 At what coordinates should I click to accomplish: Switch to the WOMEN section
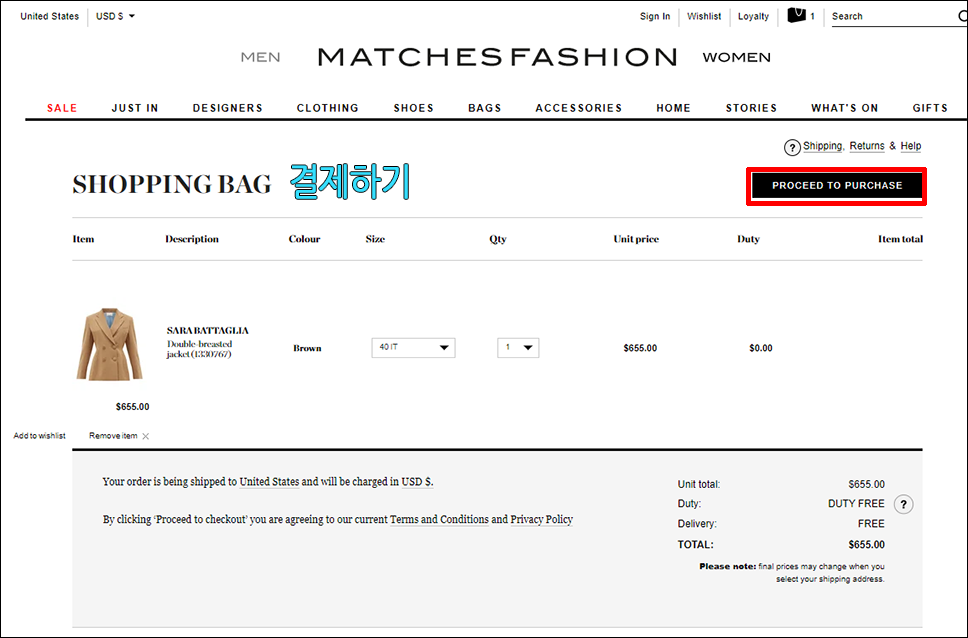[736, 57]
